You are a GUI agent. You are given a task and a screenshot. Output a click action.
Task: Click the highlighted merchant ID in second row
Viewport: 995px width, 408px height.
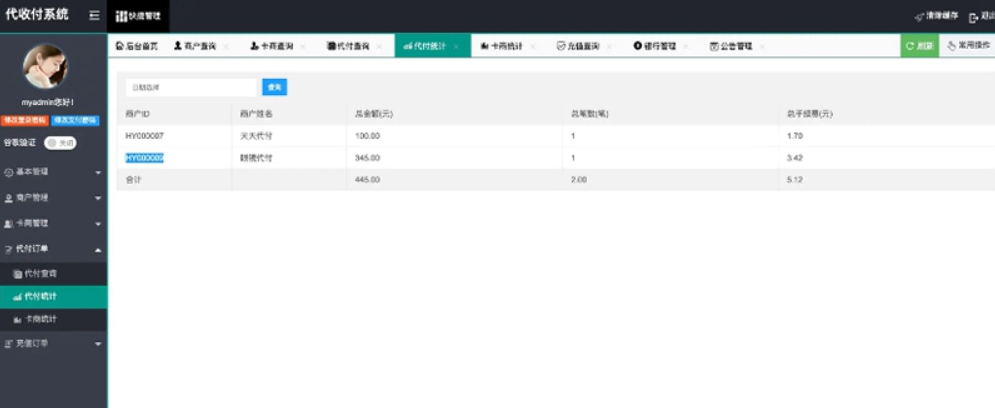point(145,158)
